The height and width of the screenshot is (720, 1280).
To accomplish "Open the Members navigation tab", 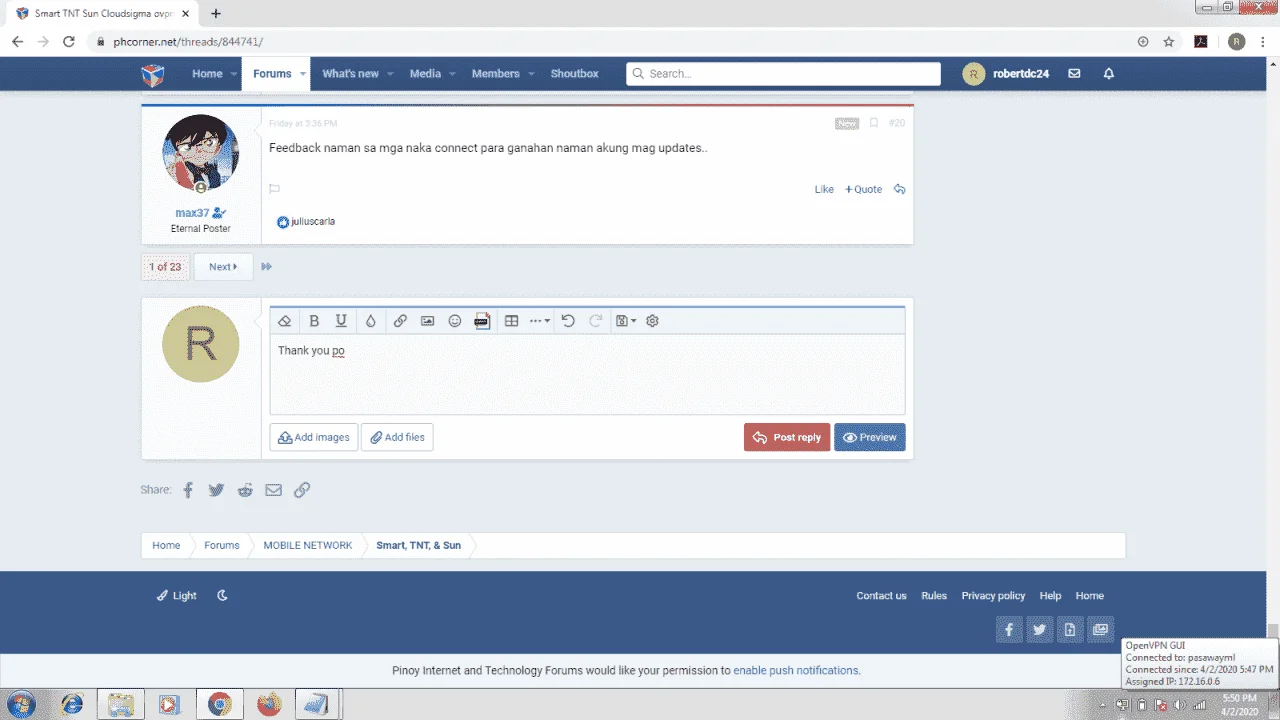I will coord(495,74).
